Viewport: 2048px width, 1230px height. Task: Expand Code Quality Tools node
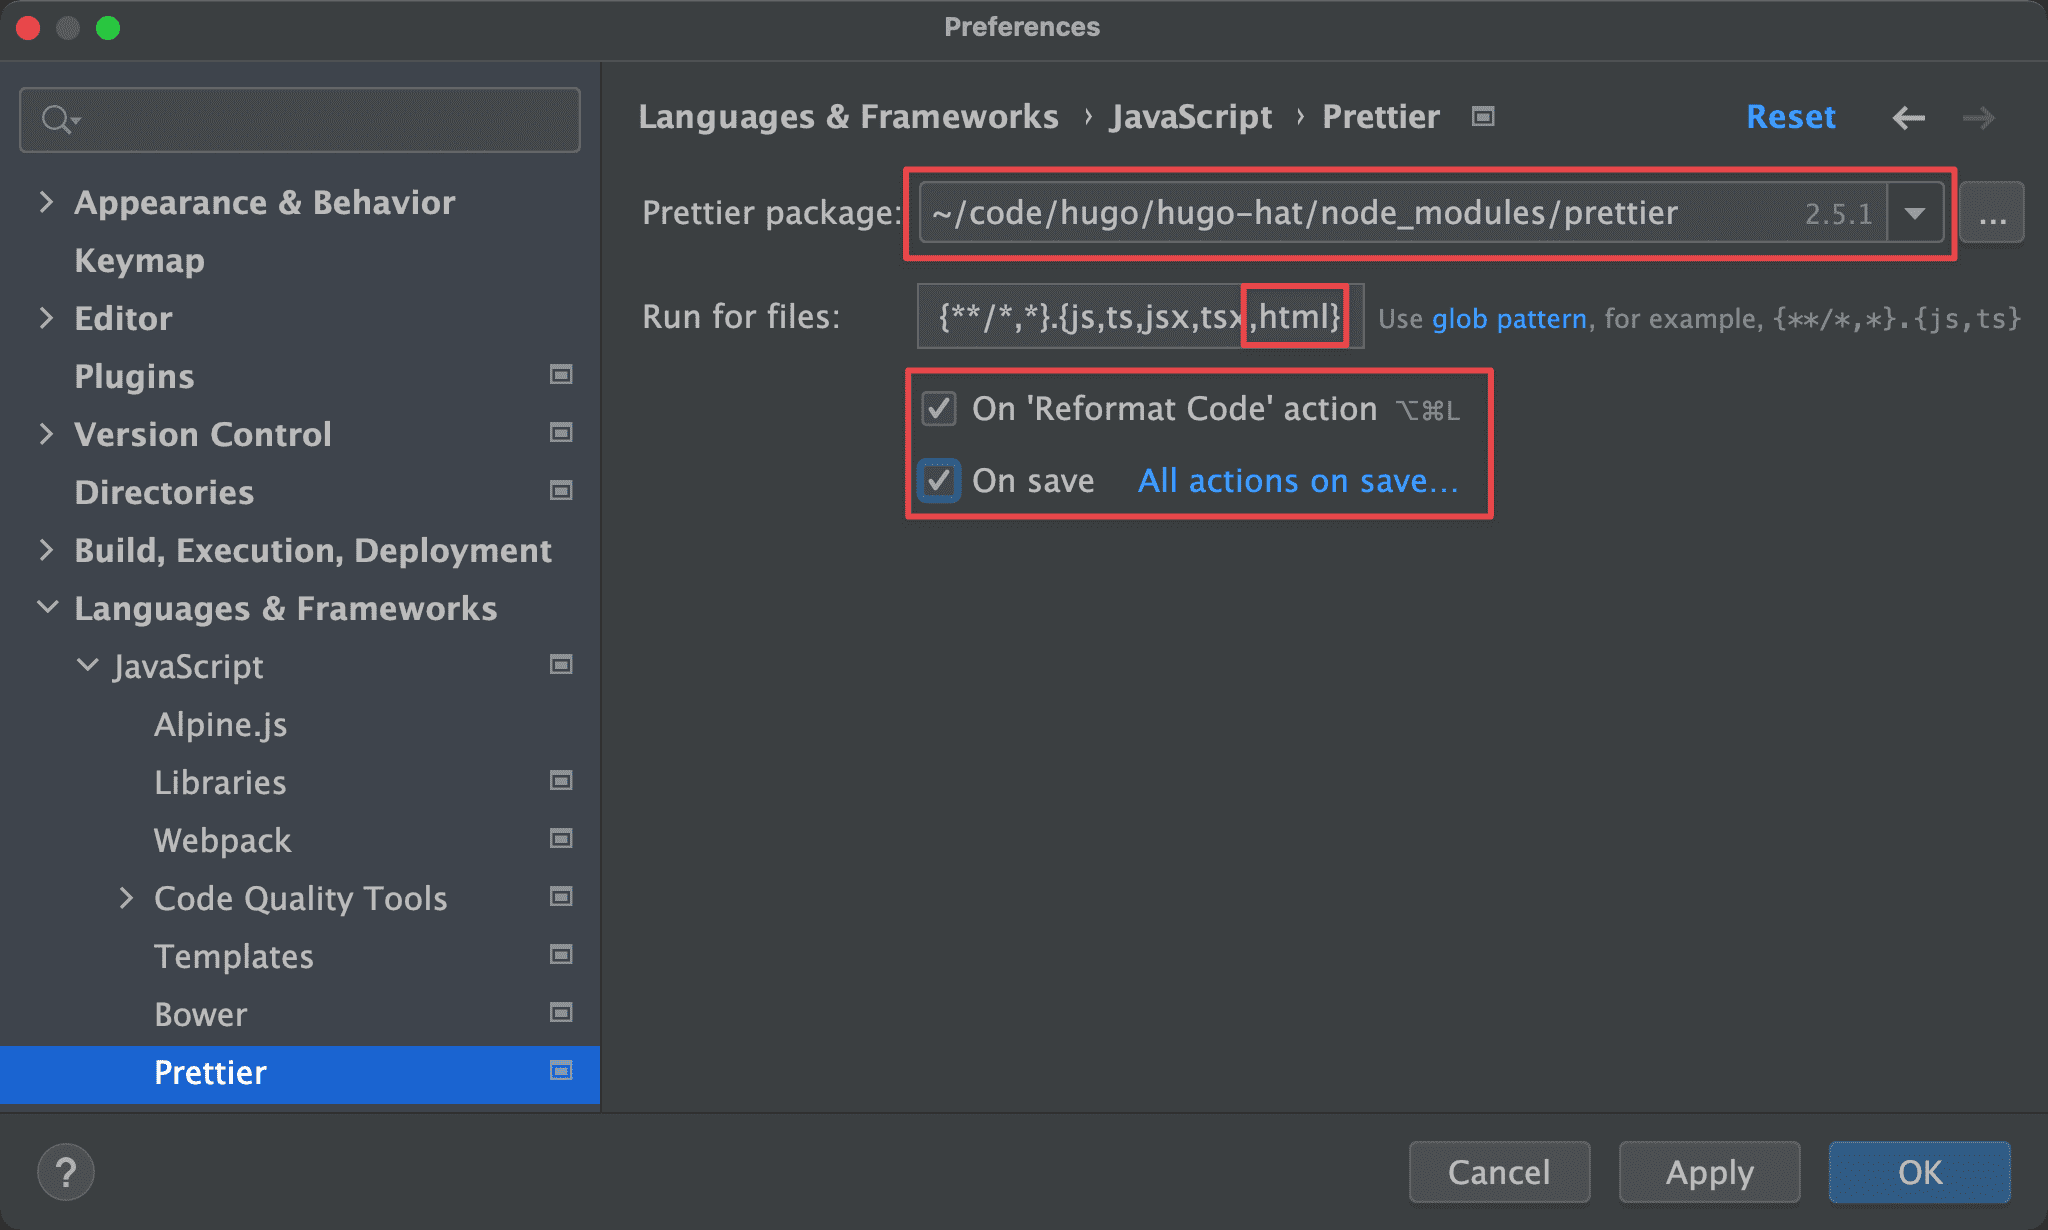126,898
